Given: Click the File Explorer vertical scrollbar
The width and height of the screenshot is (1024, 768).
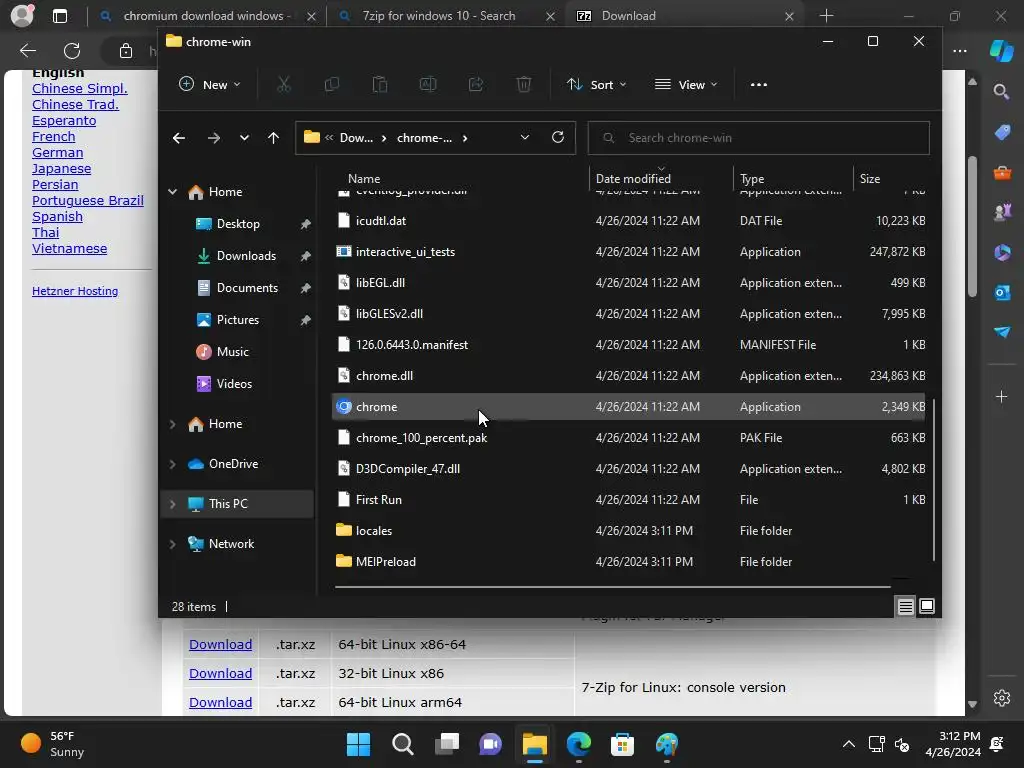Looking at the screenshot, I should click(934, 480).
